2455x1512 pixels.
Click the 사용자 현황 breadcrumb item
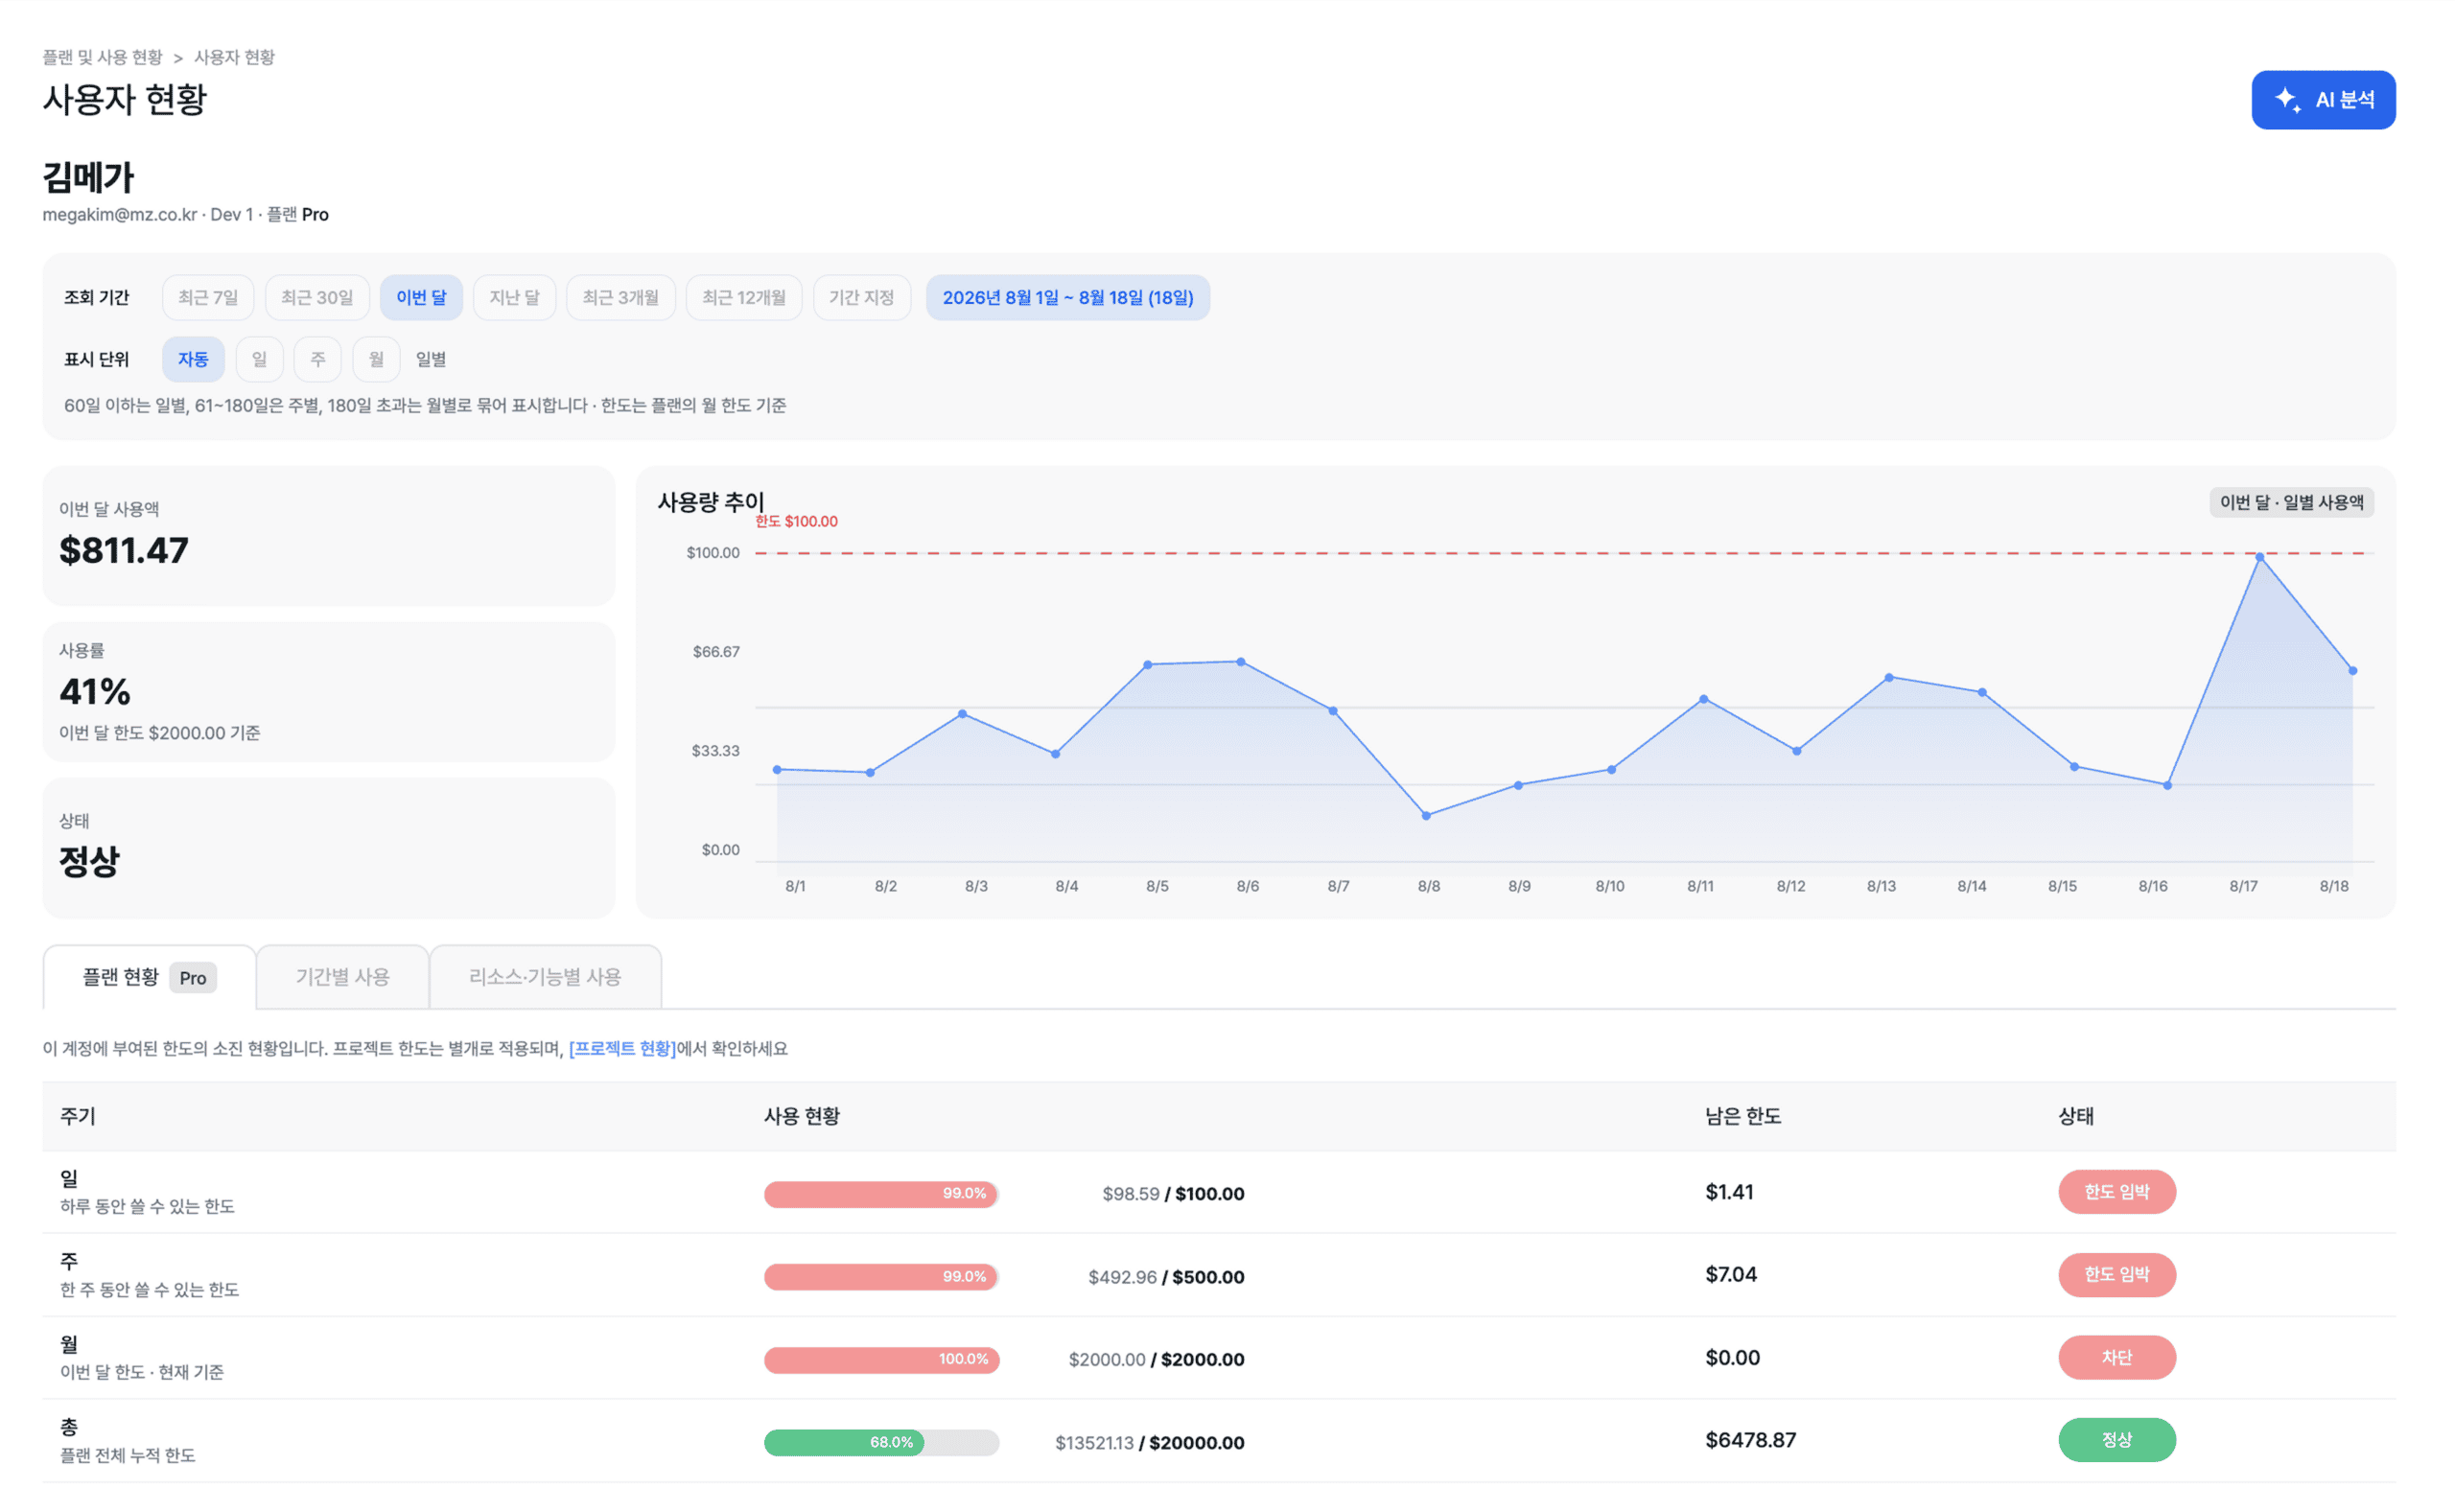tap(234, 57)
